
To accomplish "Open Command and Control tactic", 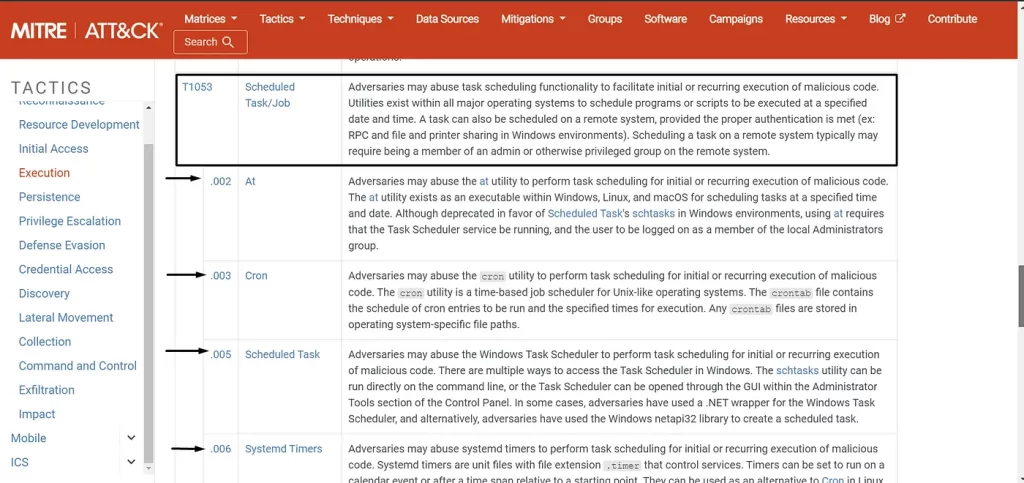I will pos(78,366).
